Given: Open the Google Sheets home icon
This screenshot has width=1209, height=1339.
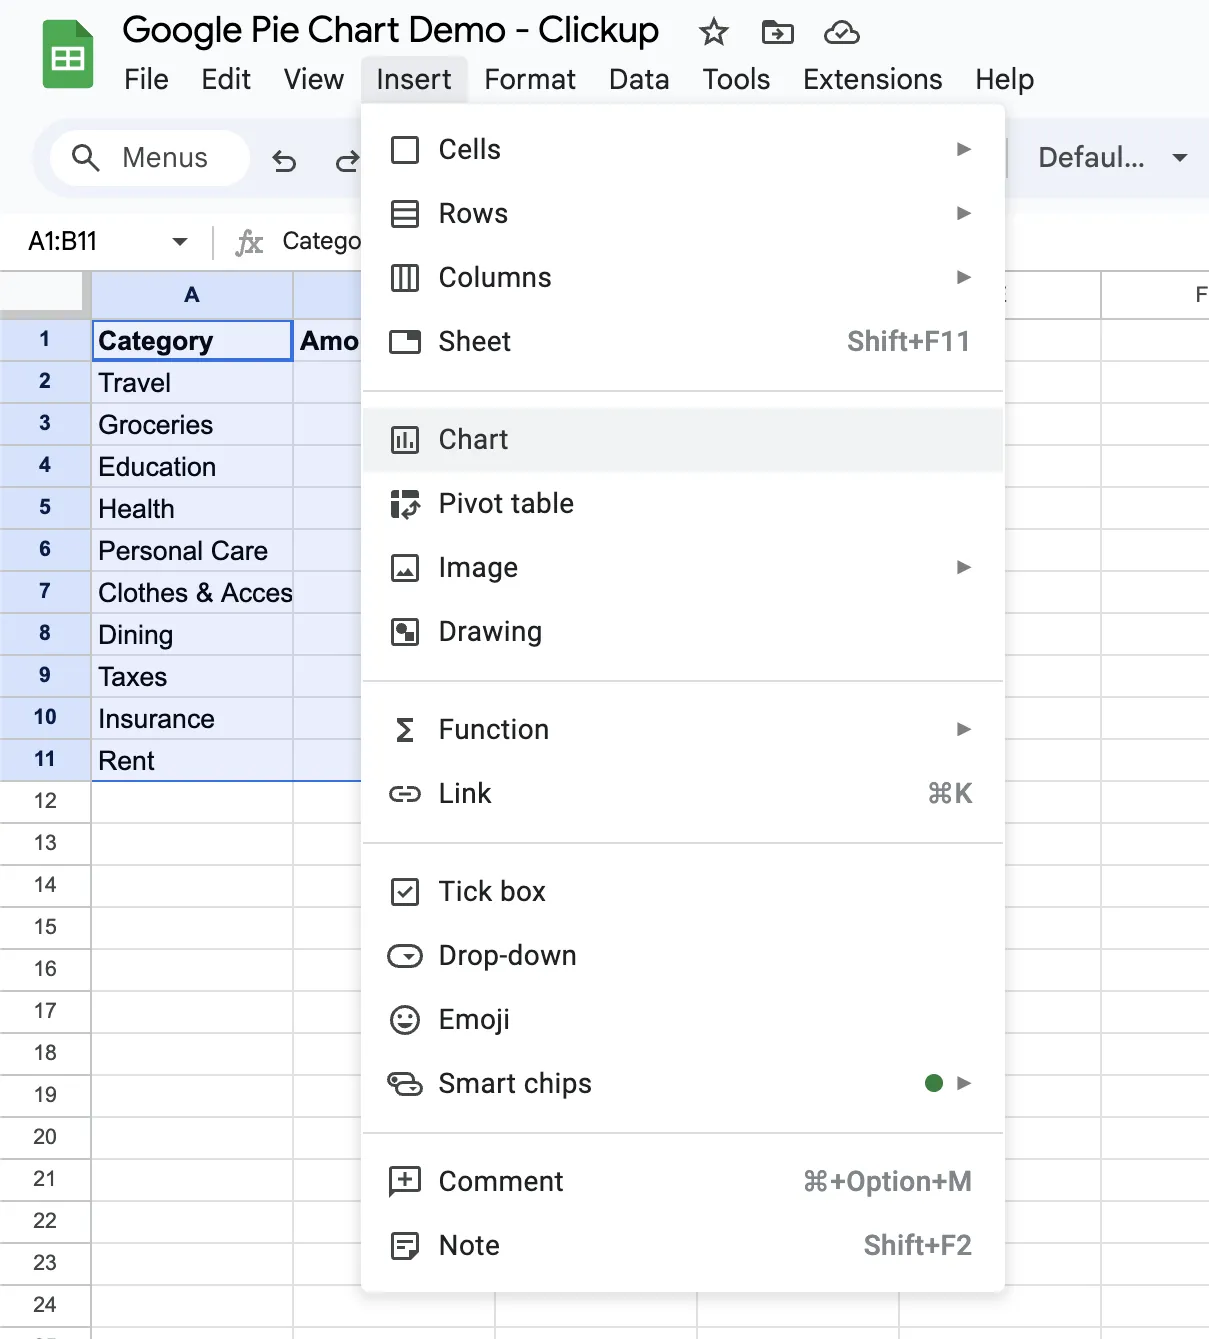Looking at the screenshot, I should (68, 55).
